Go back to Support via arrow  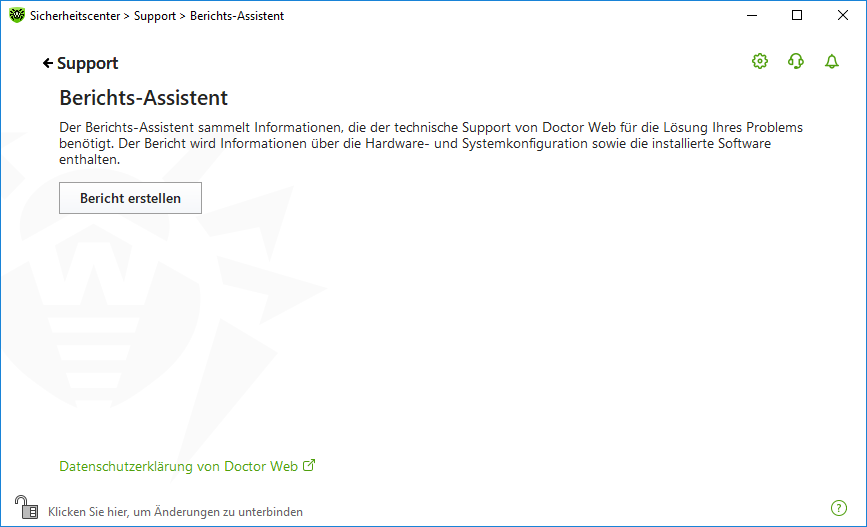[x=48, y=64]
